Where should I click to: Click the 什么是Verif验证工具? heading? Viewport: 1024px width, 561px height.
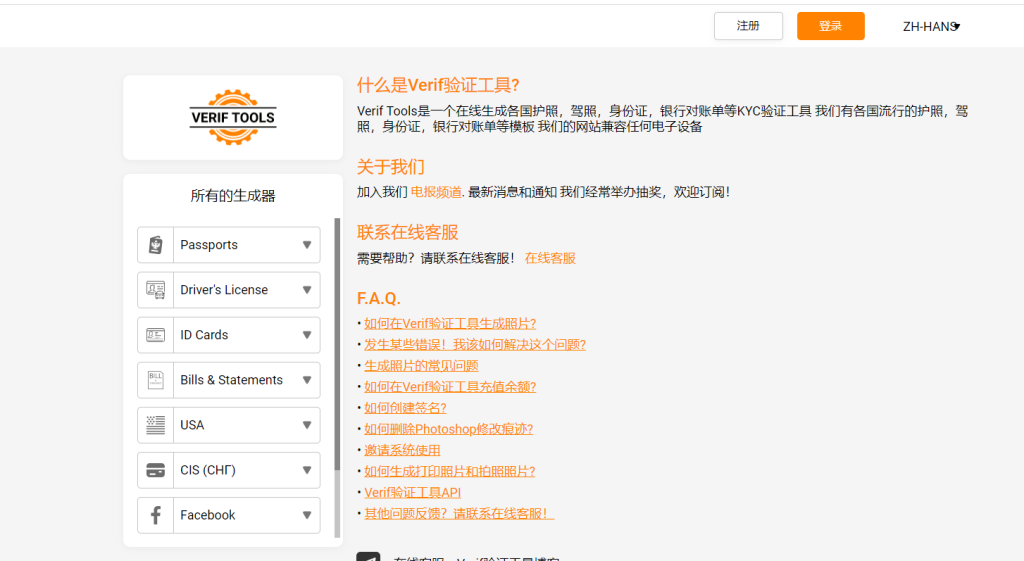click(438, 85)
